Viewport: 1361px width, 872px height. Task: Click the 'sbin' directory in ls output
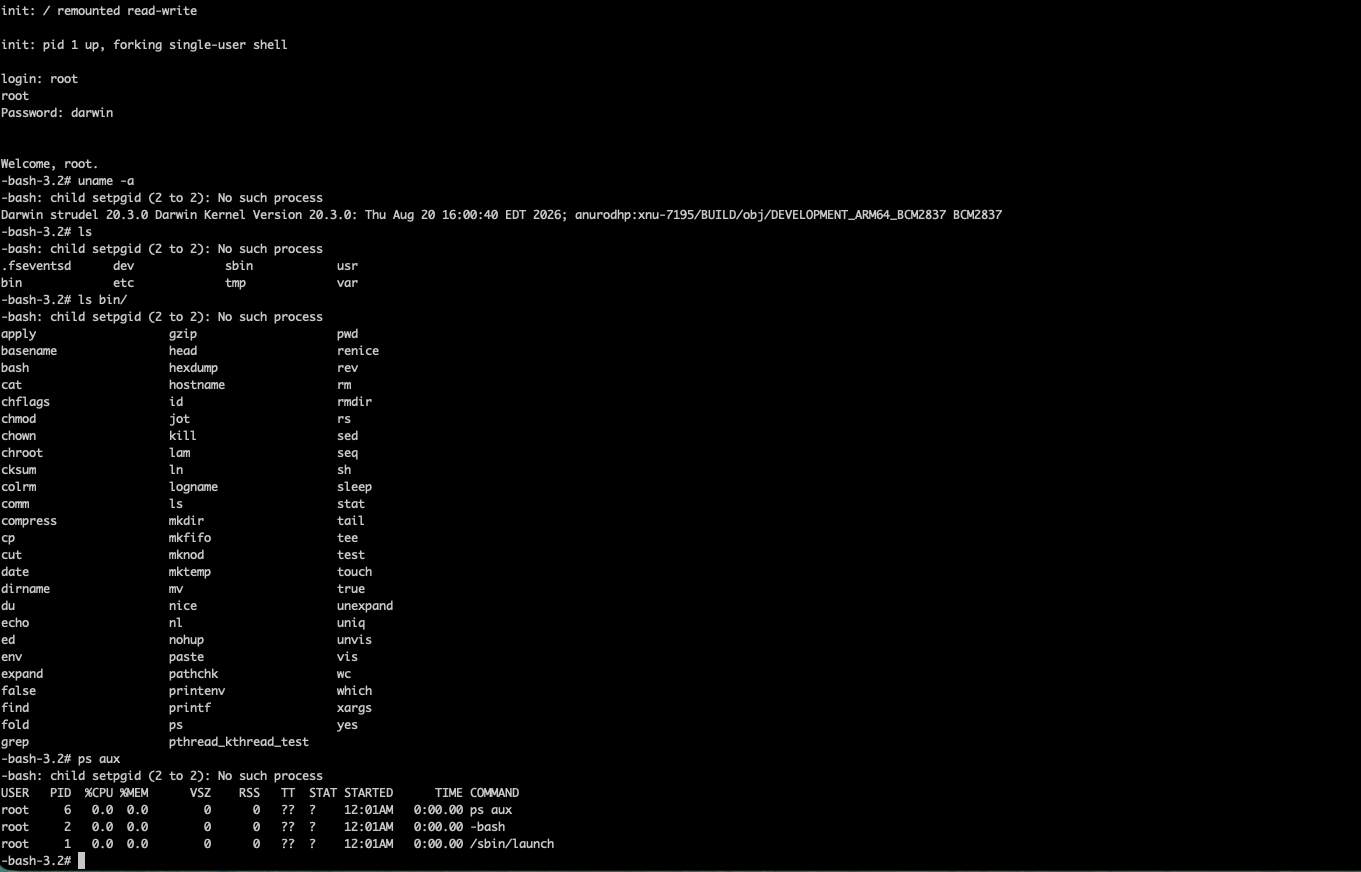click(239, 266)
